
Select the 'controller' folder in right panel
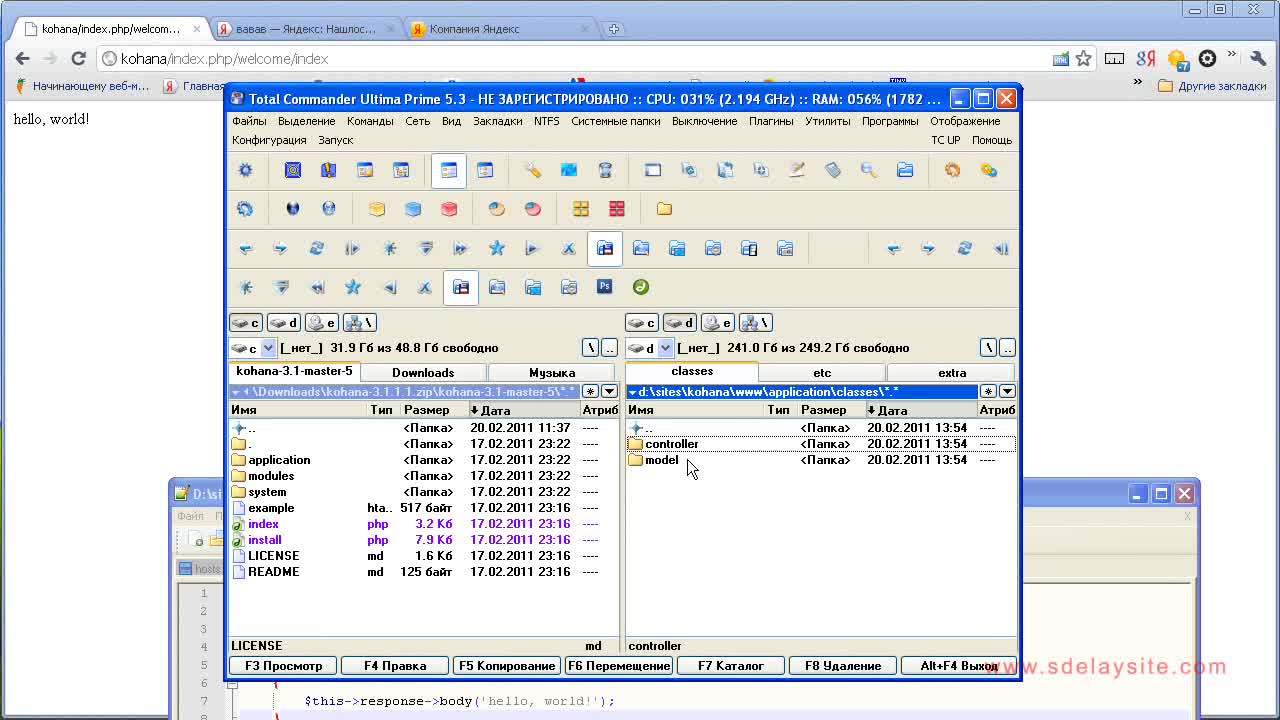tap(671, 444)
